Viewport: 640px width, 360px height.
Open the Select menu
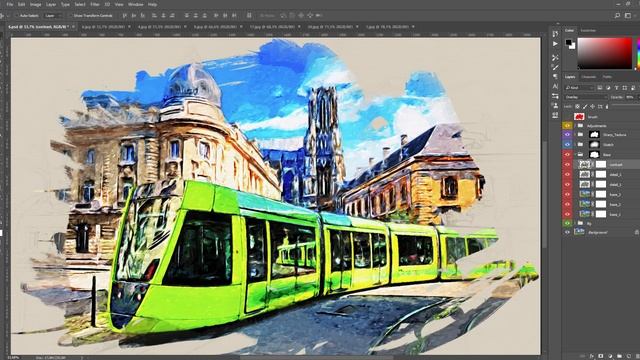[x=80, y=4]
